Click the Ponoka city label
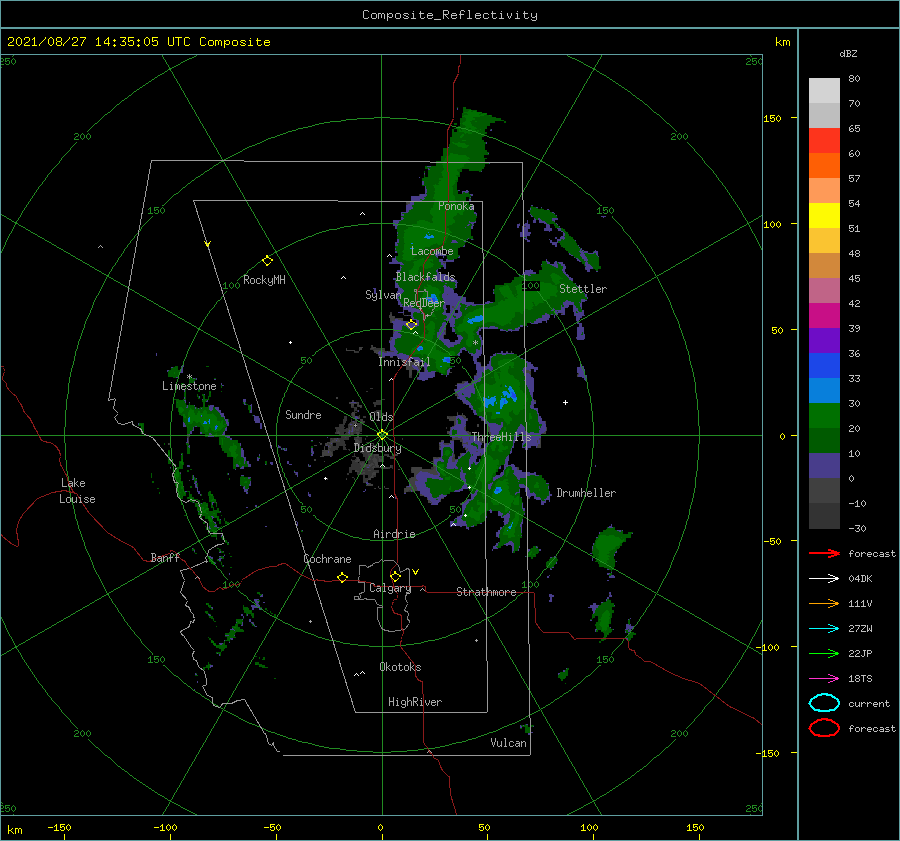The height and width of the screenshot is (841, 900). coord(456,206)
